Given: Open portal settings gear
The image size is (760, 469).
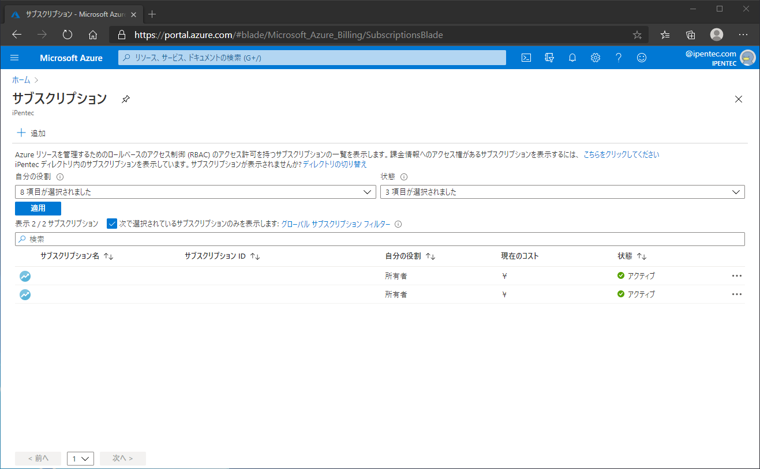Looking at the screenshot, I should pos(595,58).
